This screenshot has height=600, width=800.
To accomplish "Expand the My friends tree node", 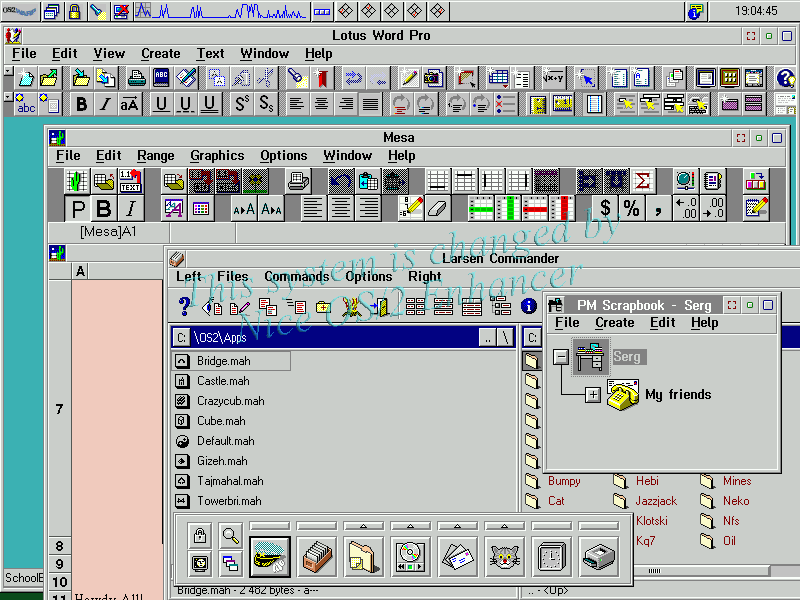I will (593, 394).
